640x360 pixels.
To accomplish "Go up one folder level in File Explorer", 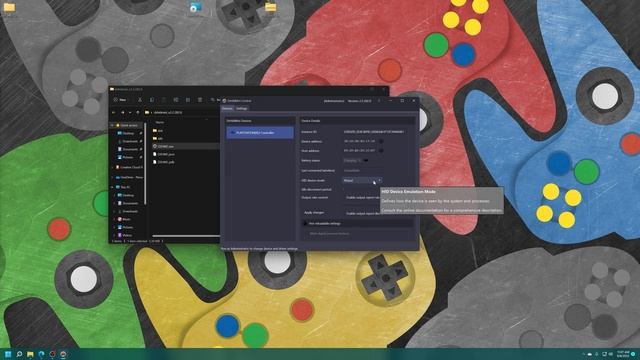I will (138, 112).
